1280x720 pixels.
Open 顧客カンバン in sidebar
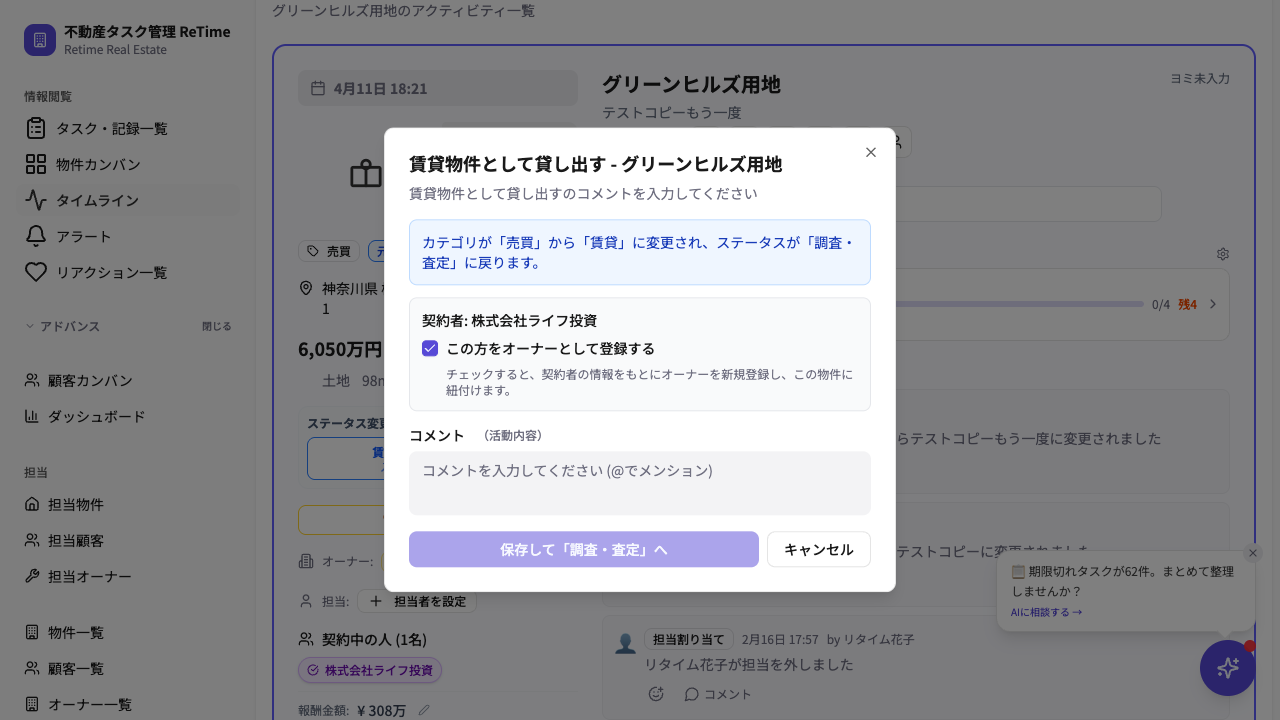click(128, 380)
